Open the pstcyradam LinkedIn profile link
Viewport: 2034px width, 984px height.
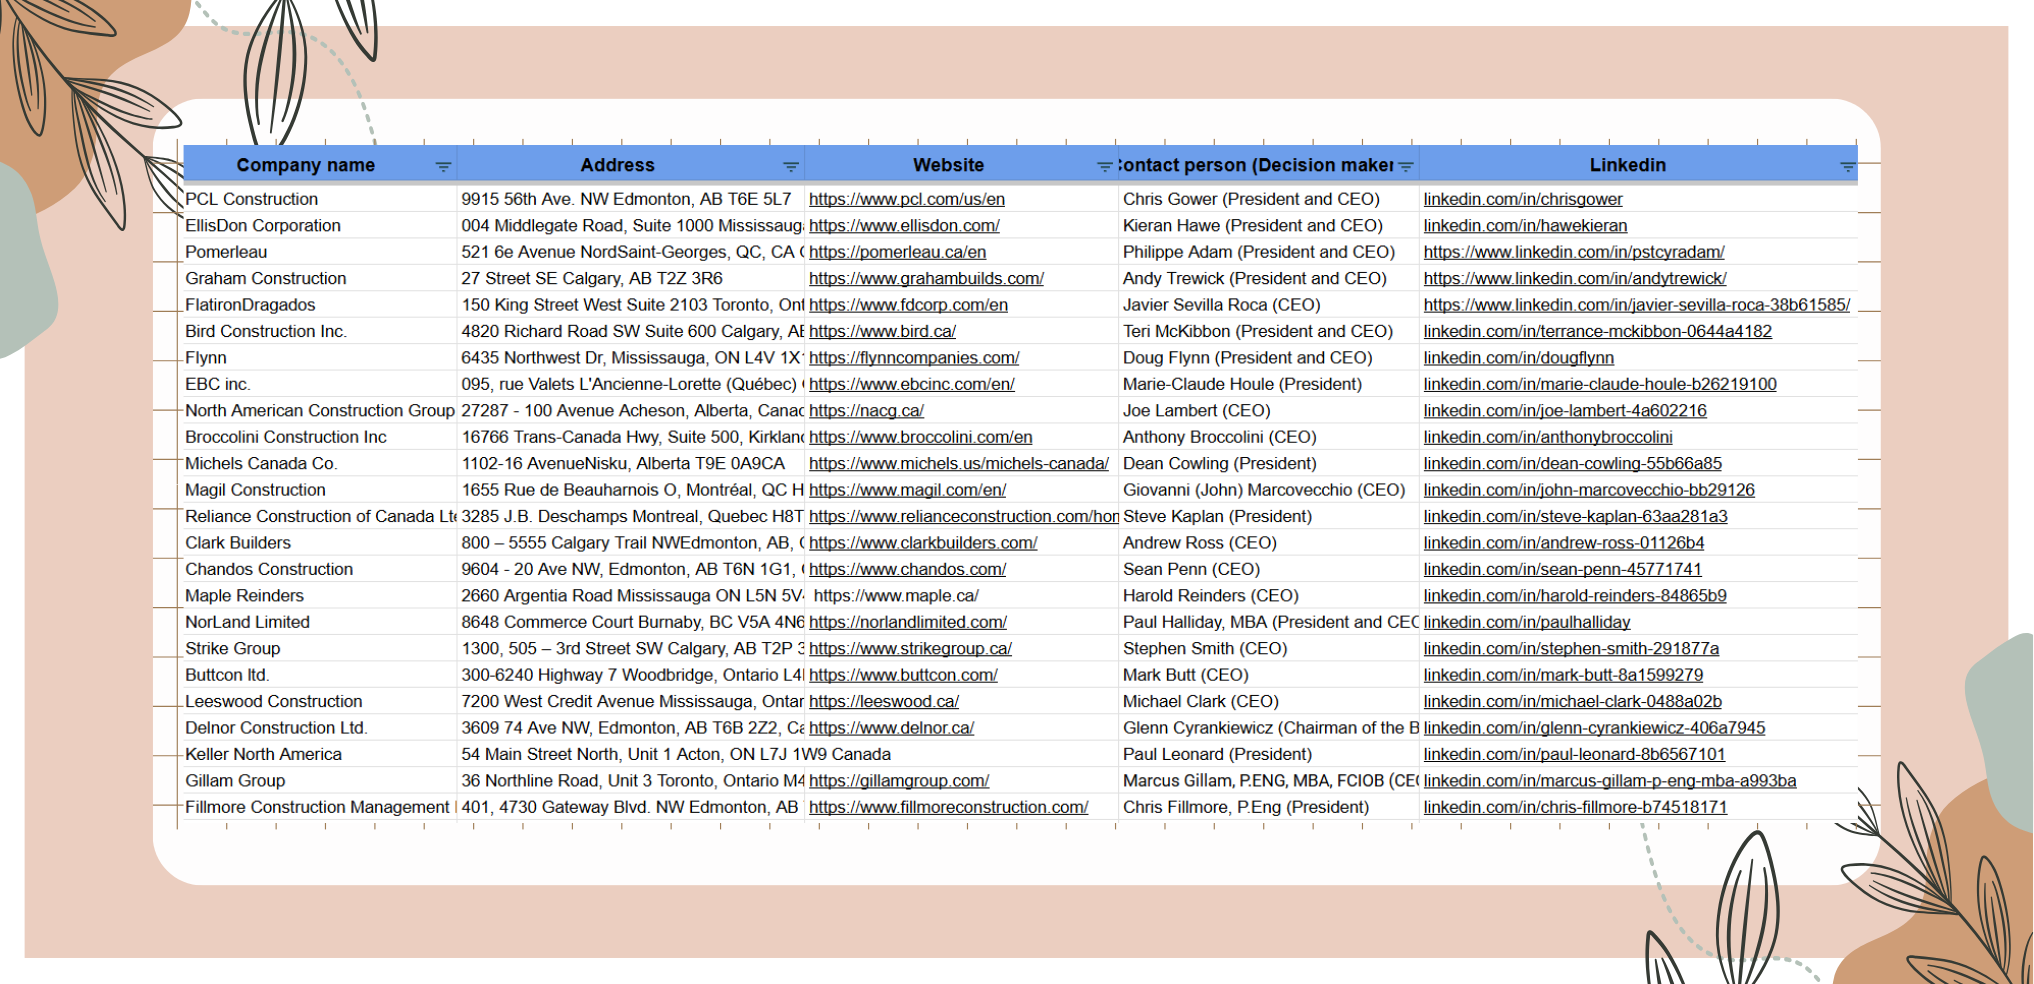[x=1574, y=252]
